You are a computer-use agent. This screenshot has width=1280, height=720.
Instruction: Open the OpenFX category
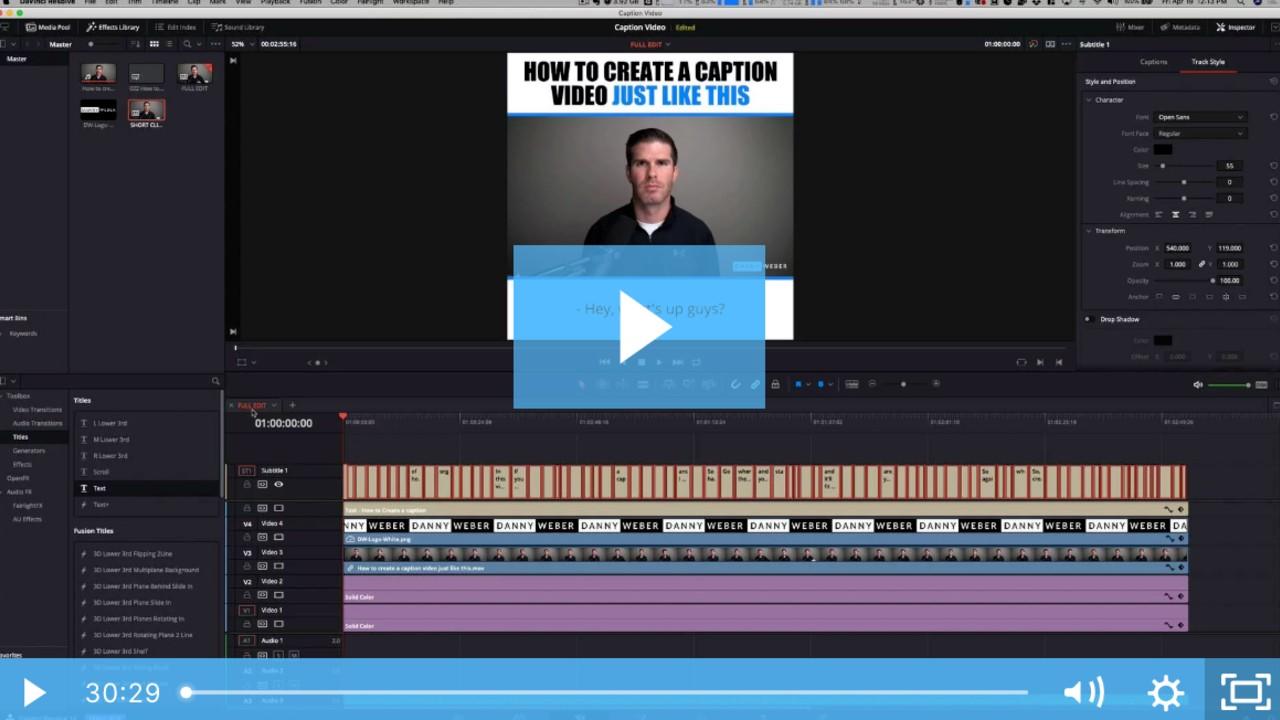[x=18, y=478]
